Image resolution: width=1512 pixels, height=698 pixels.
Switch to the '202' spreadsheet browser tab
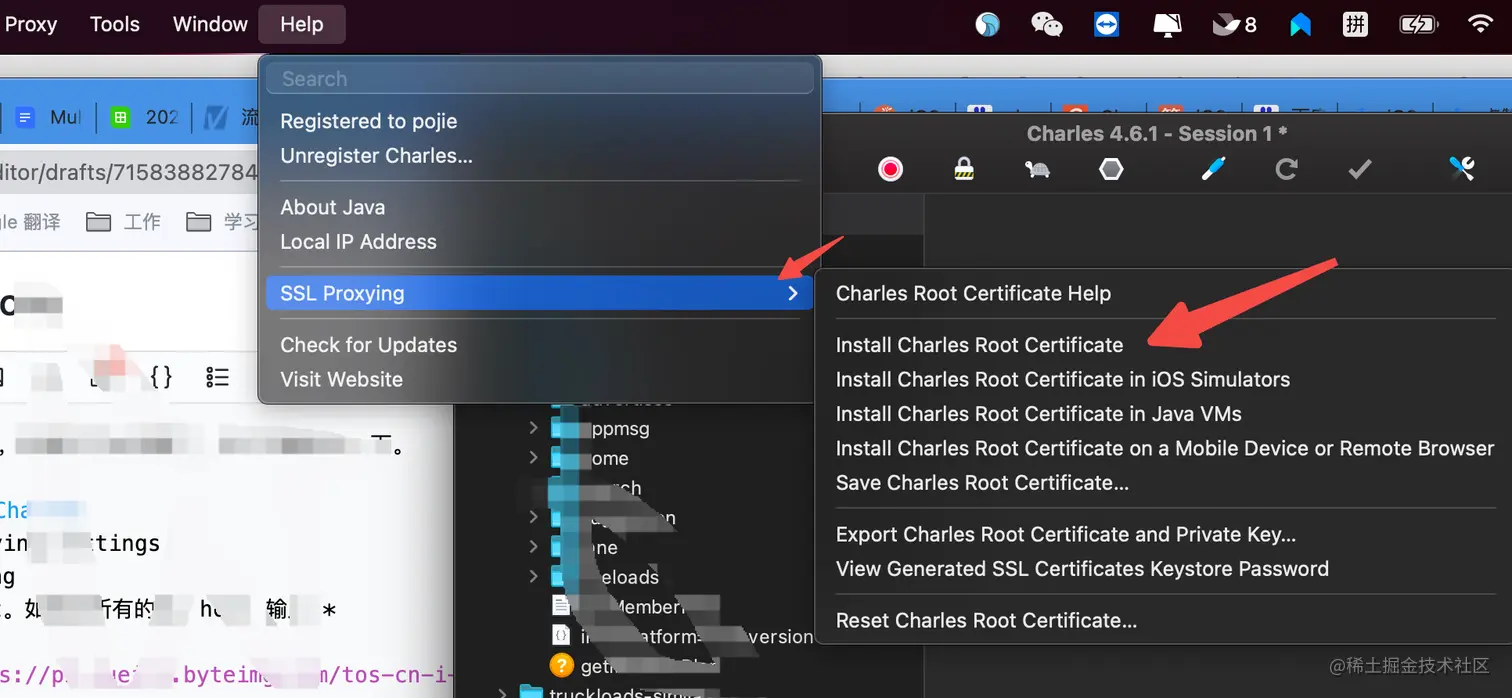(x=146, y=117)
